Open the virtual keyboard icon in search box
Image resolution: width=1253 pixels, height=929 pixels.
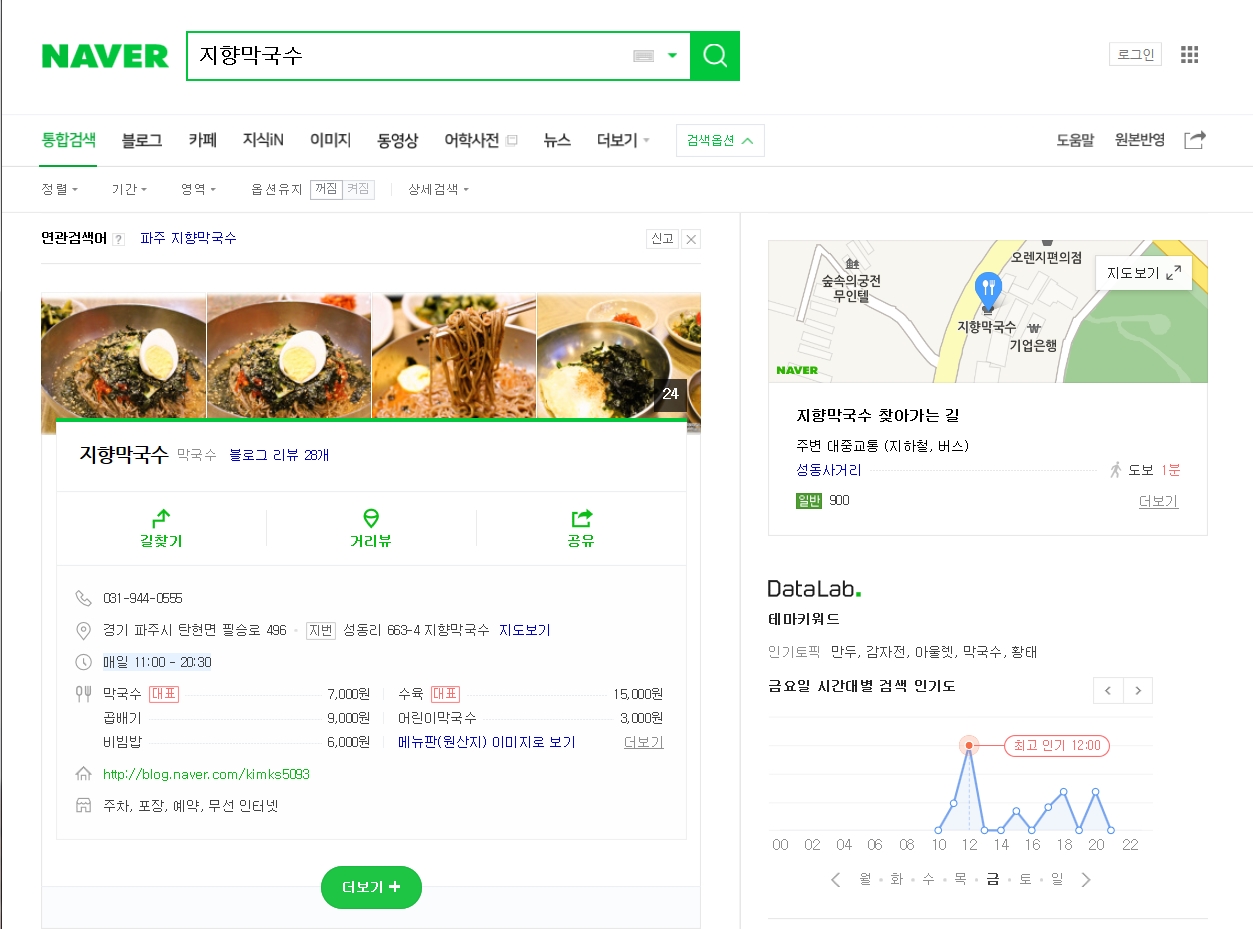pos(643,56)
